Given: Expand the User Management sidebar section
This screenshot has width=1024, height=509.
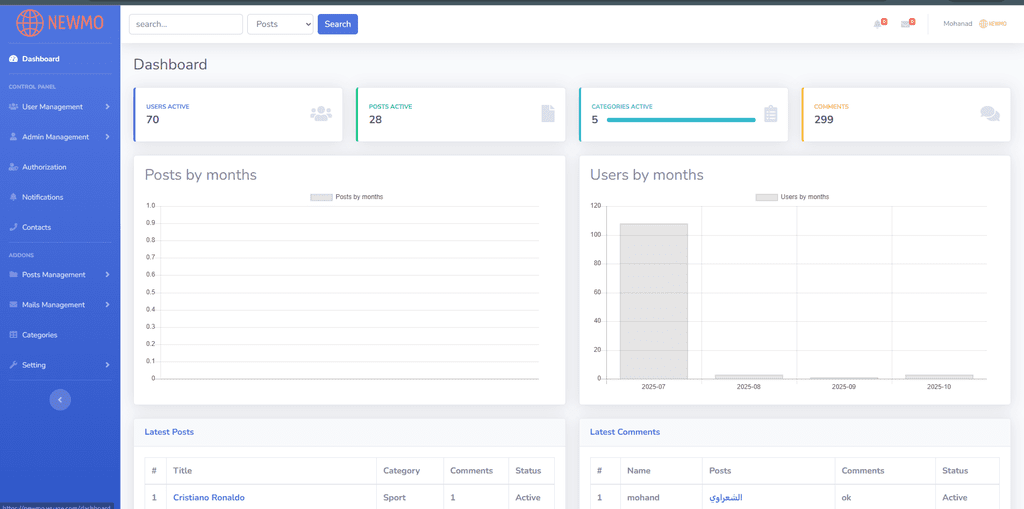Looking at the screenshot, I should coord(59,107).
